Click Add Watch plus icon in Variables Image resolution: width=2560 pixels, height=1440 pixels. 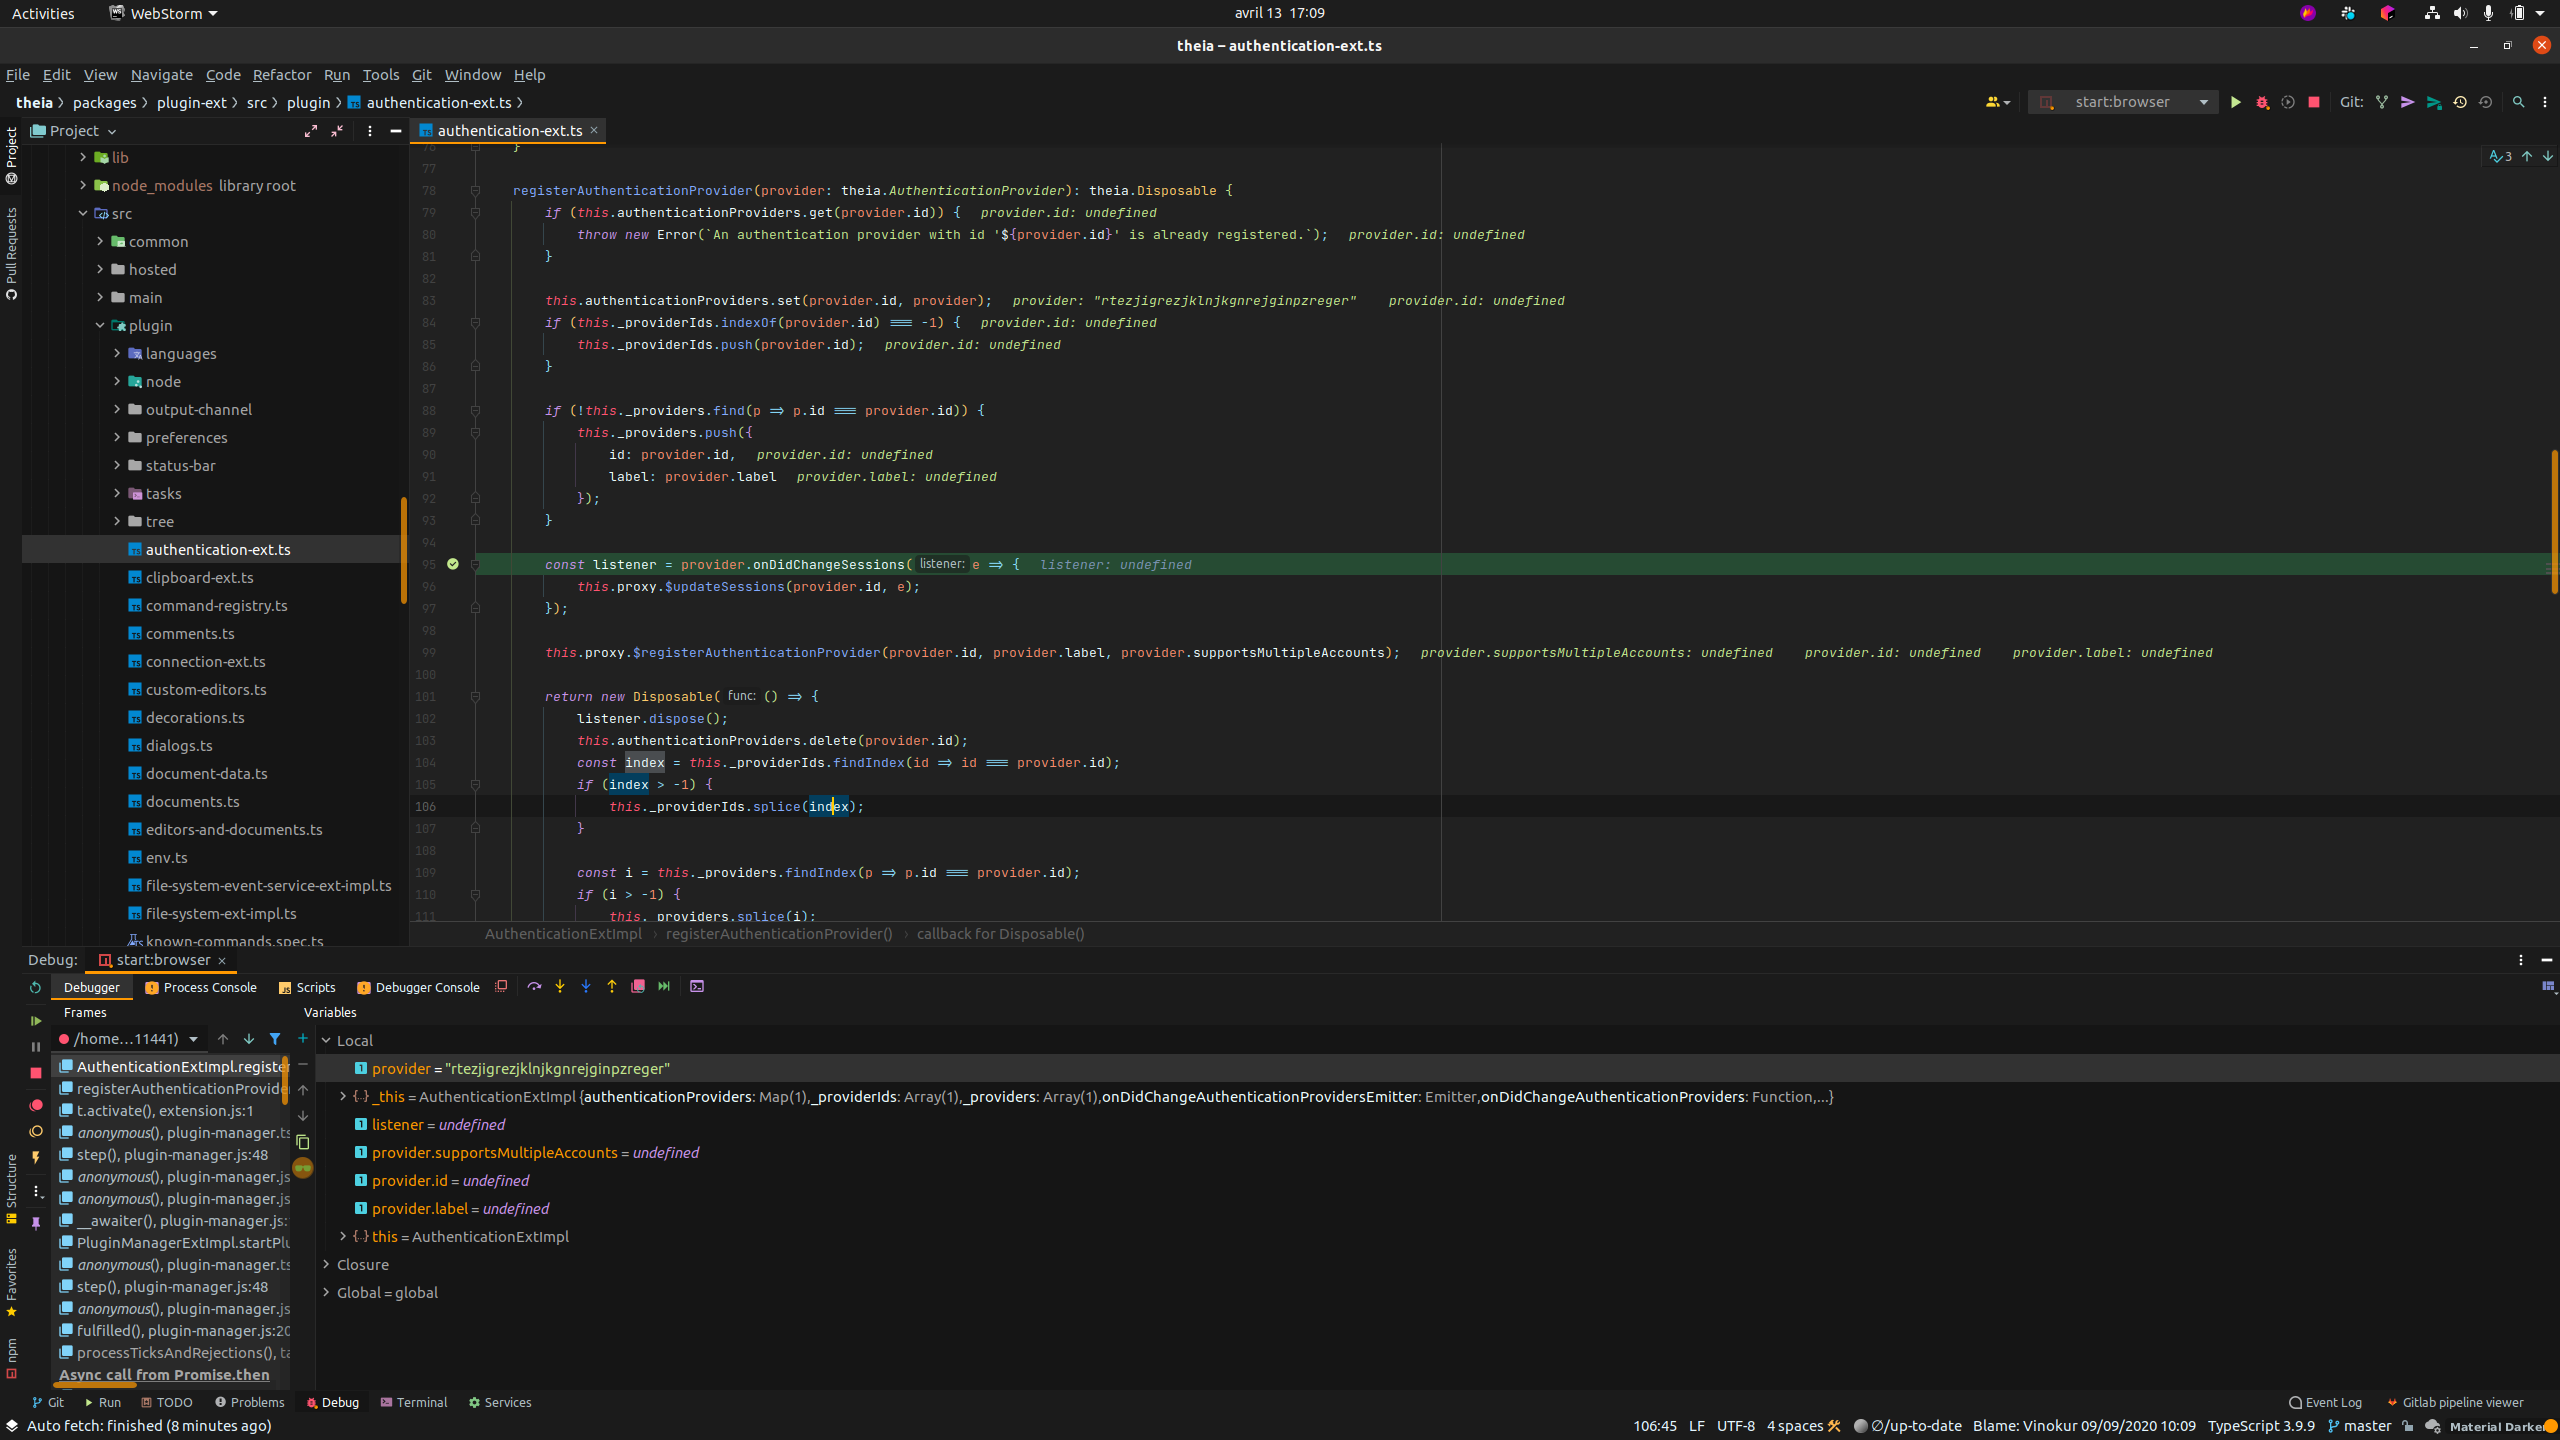(x=303, y=1038)
